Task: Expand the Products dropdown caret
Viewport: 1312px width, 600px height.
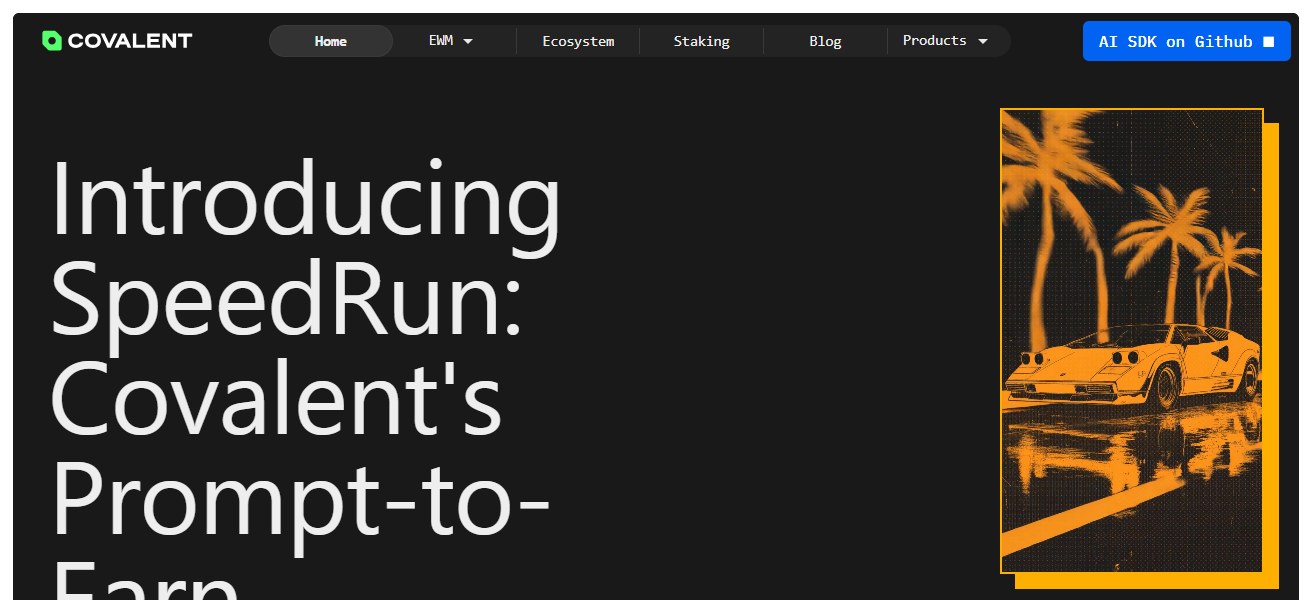Action: 983,41
